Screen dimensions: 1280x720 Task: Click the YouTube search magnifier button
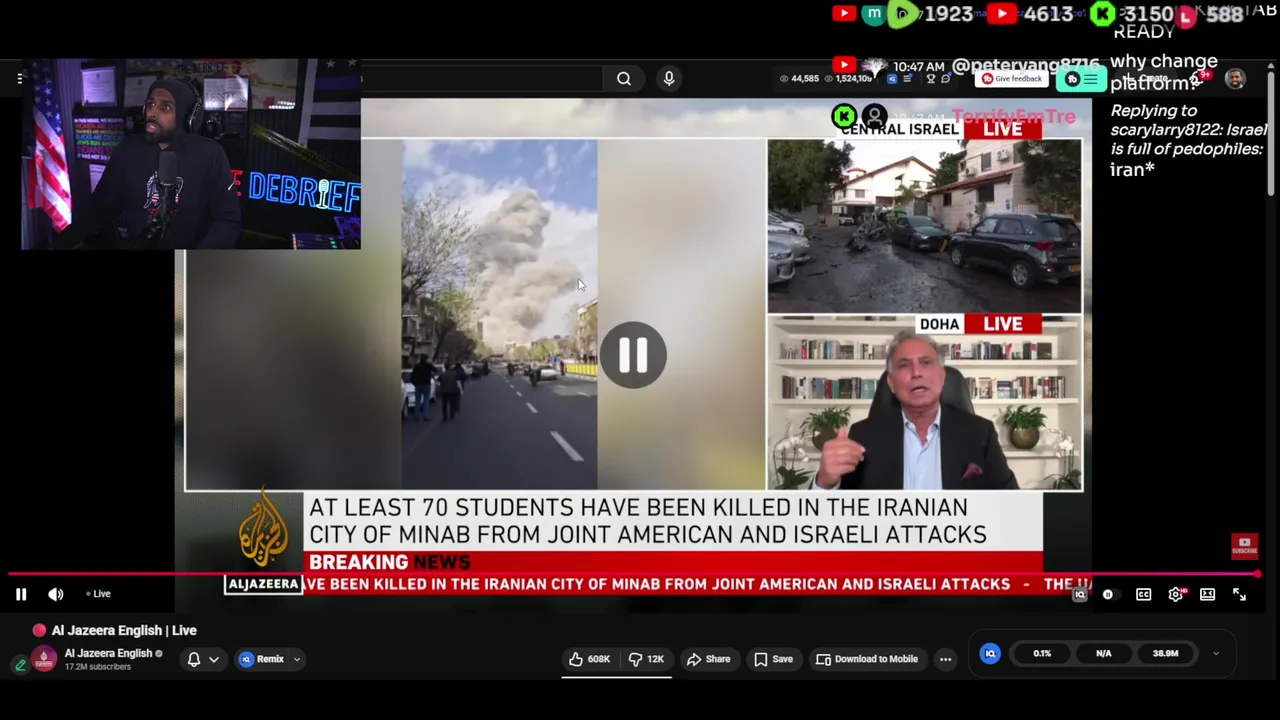(x=624, y=79)
